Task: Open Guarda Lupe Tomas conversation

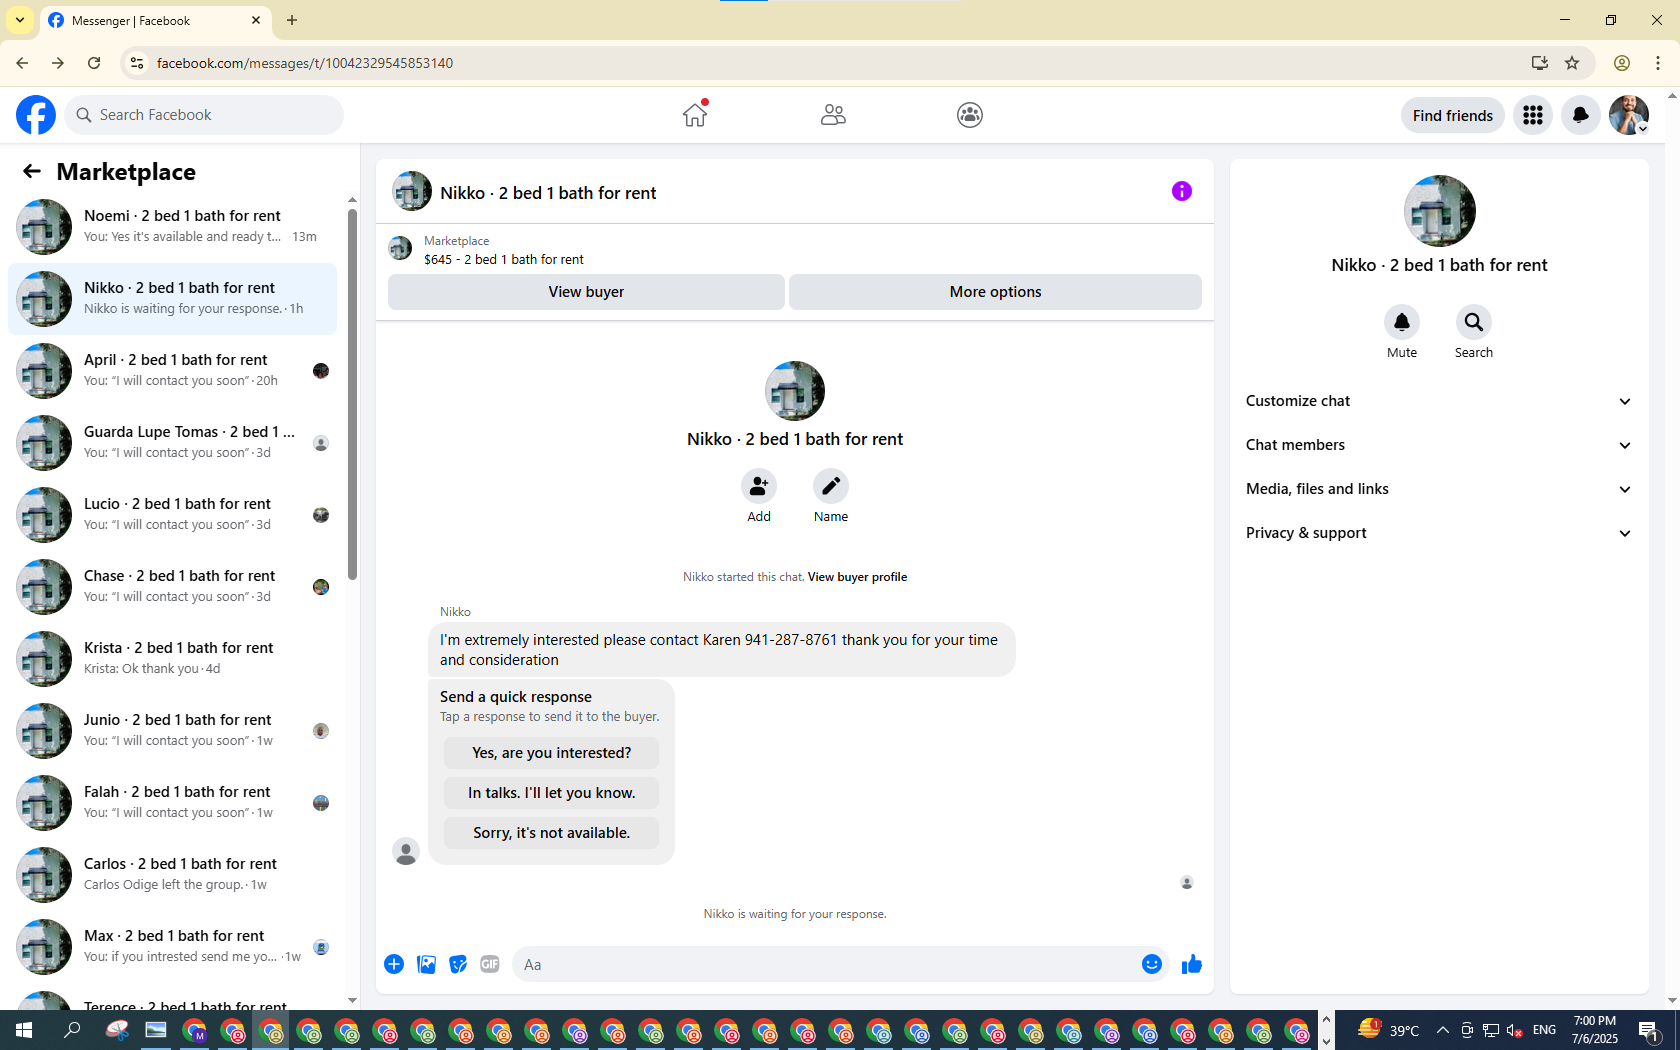Action: (172, 443)
